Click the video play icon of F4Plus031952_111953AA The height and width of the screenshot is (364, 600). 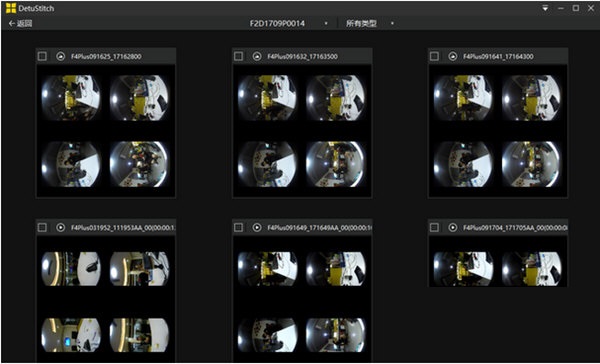click(x=60, y=227)
